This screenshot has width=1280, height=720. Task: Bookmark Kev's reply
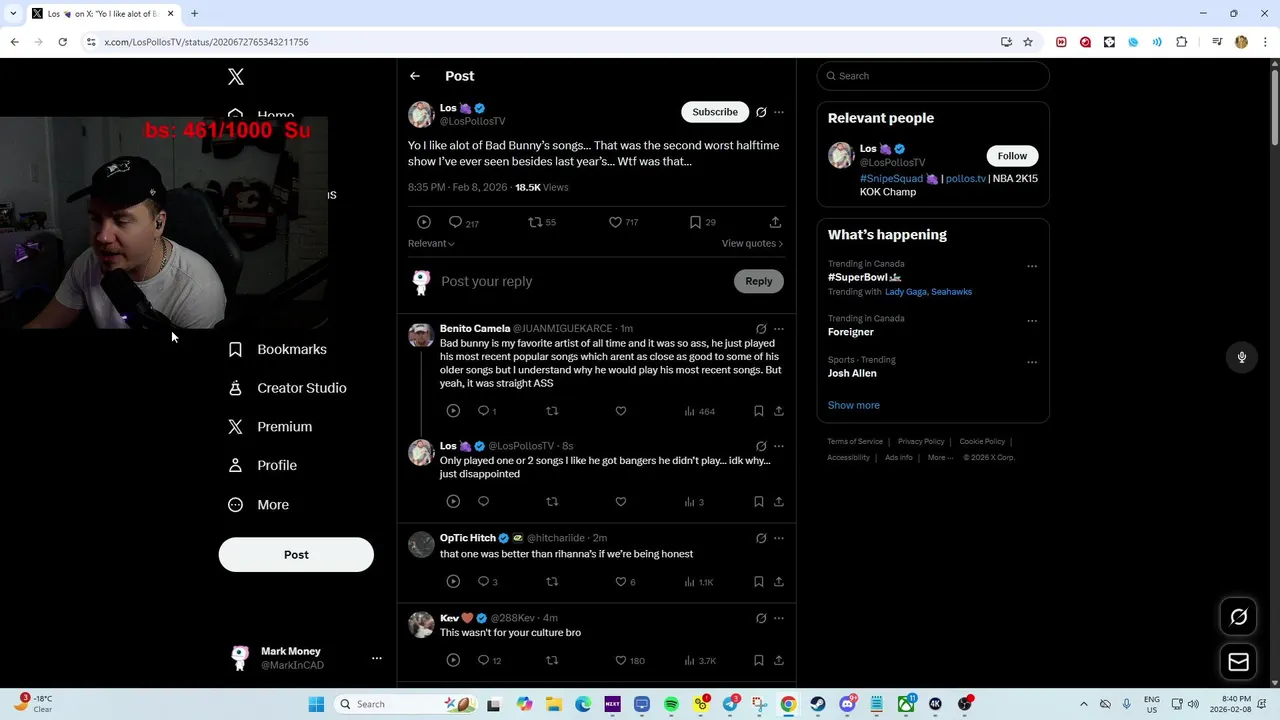click(759, 661)
